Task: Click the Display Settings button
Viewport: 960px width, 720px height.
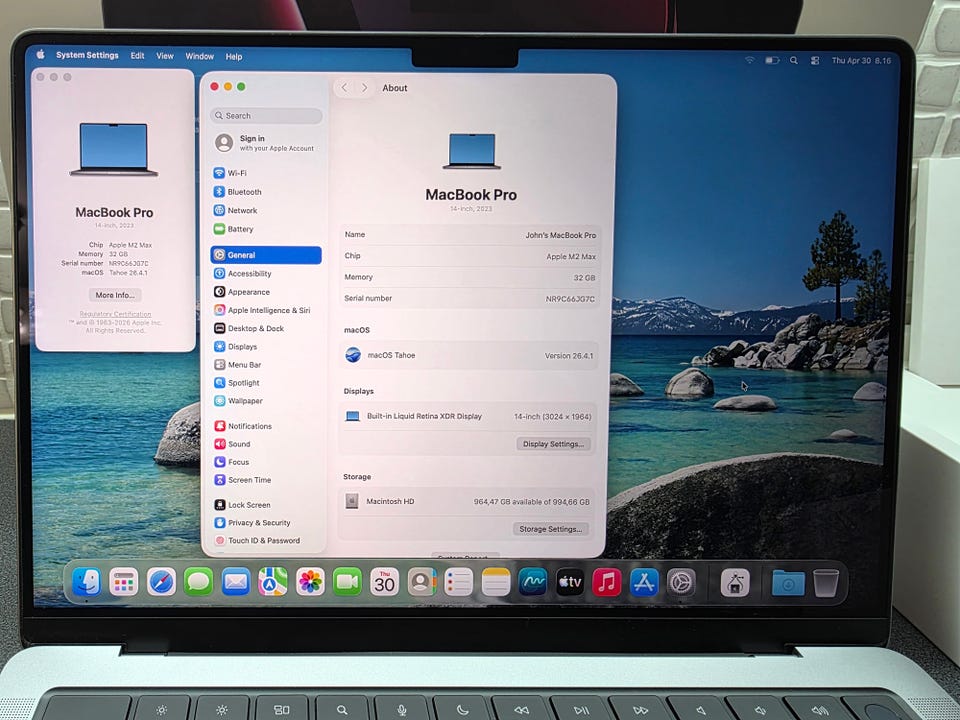Action: [x=553, y=444]
